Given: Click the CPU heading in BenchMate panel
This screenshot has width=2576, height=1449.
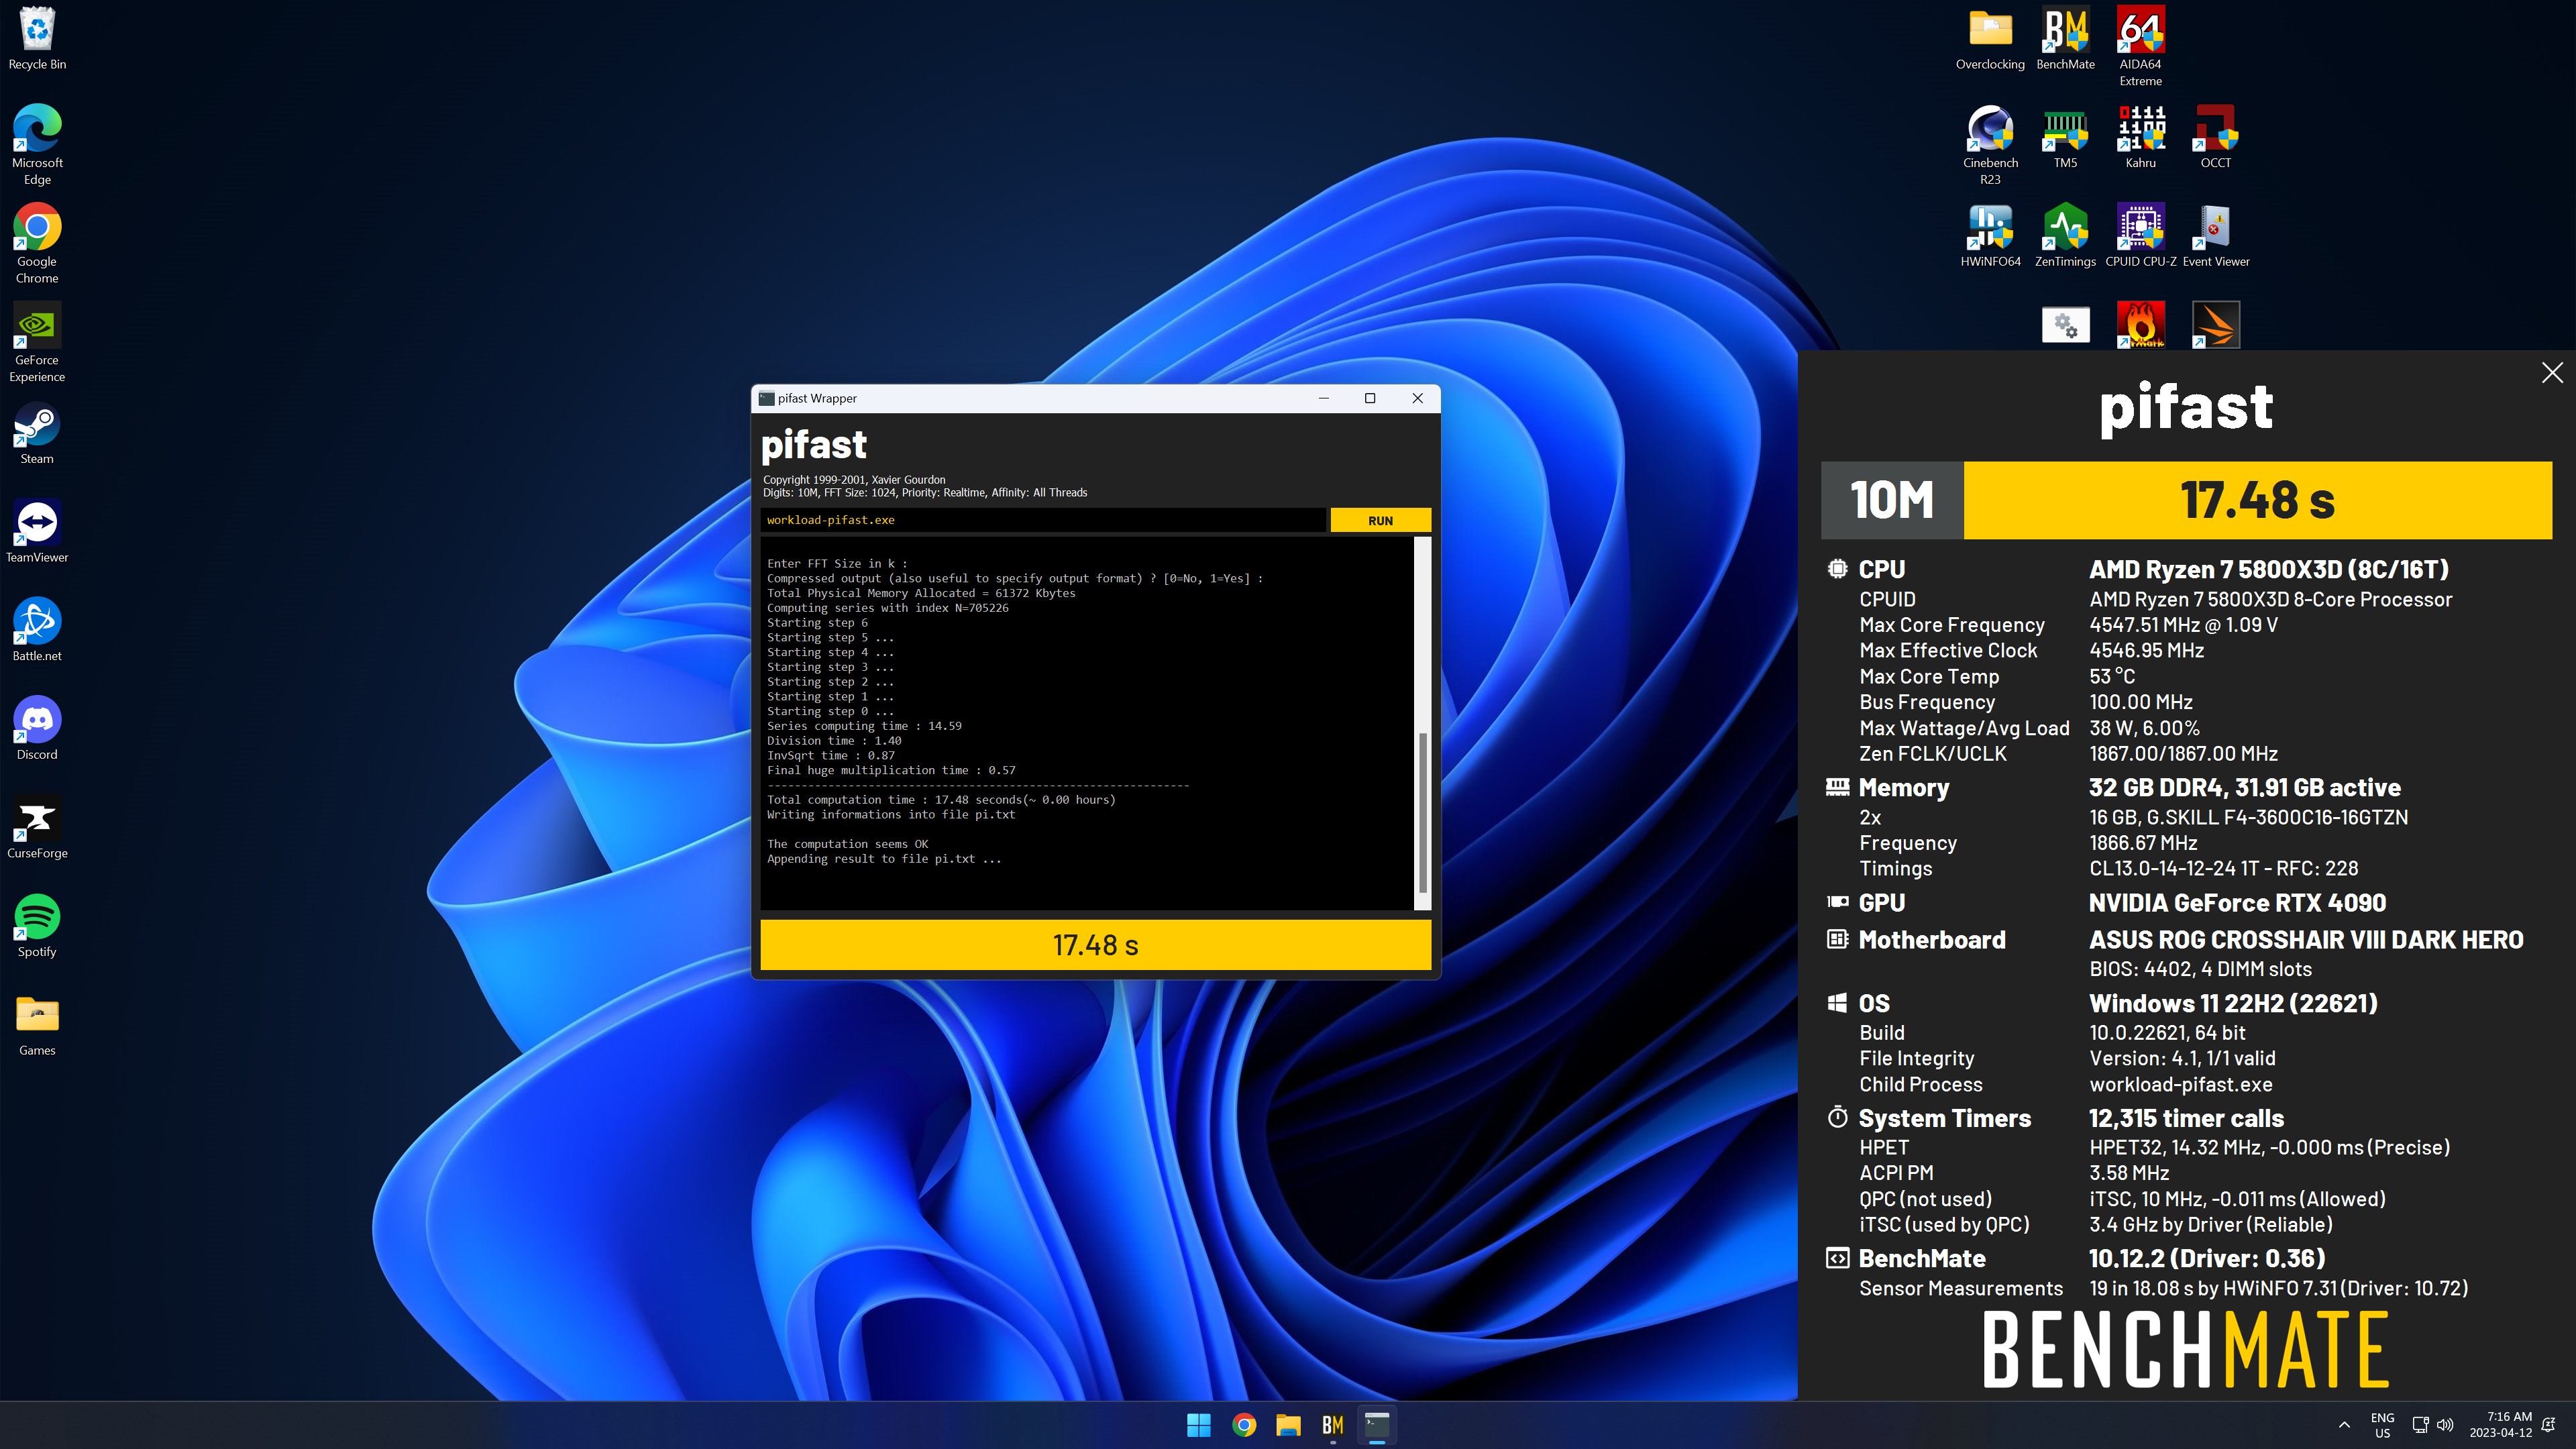Looking at the screenshot, I should (1881, 569).
